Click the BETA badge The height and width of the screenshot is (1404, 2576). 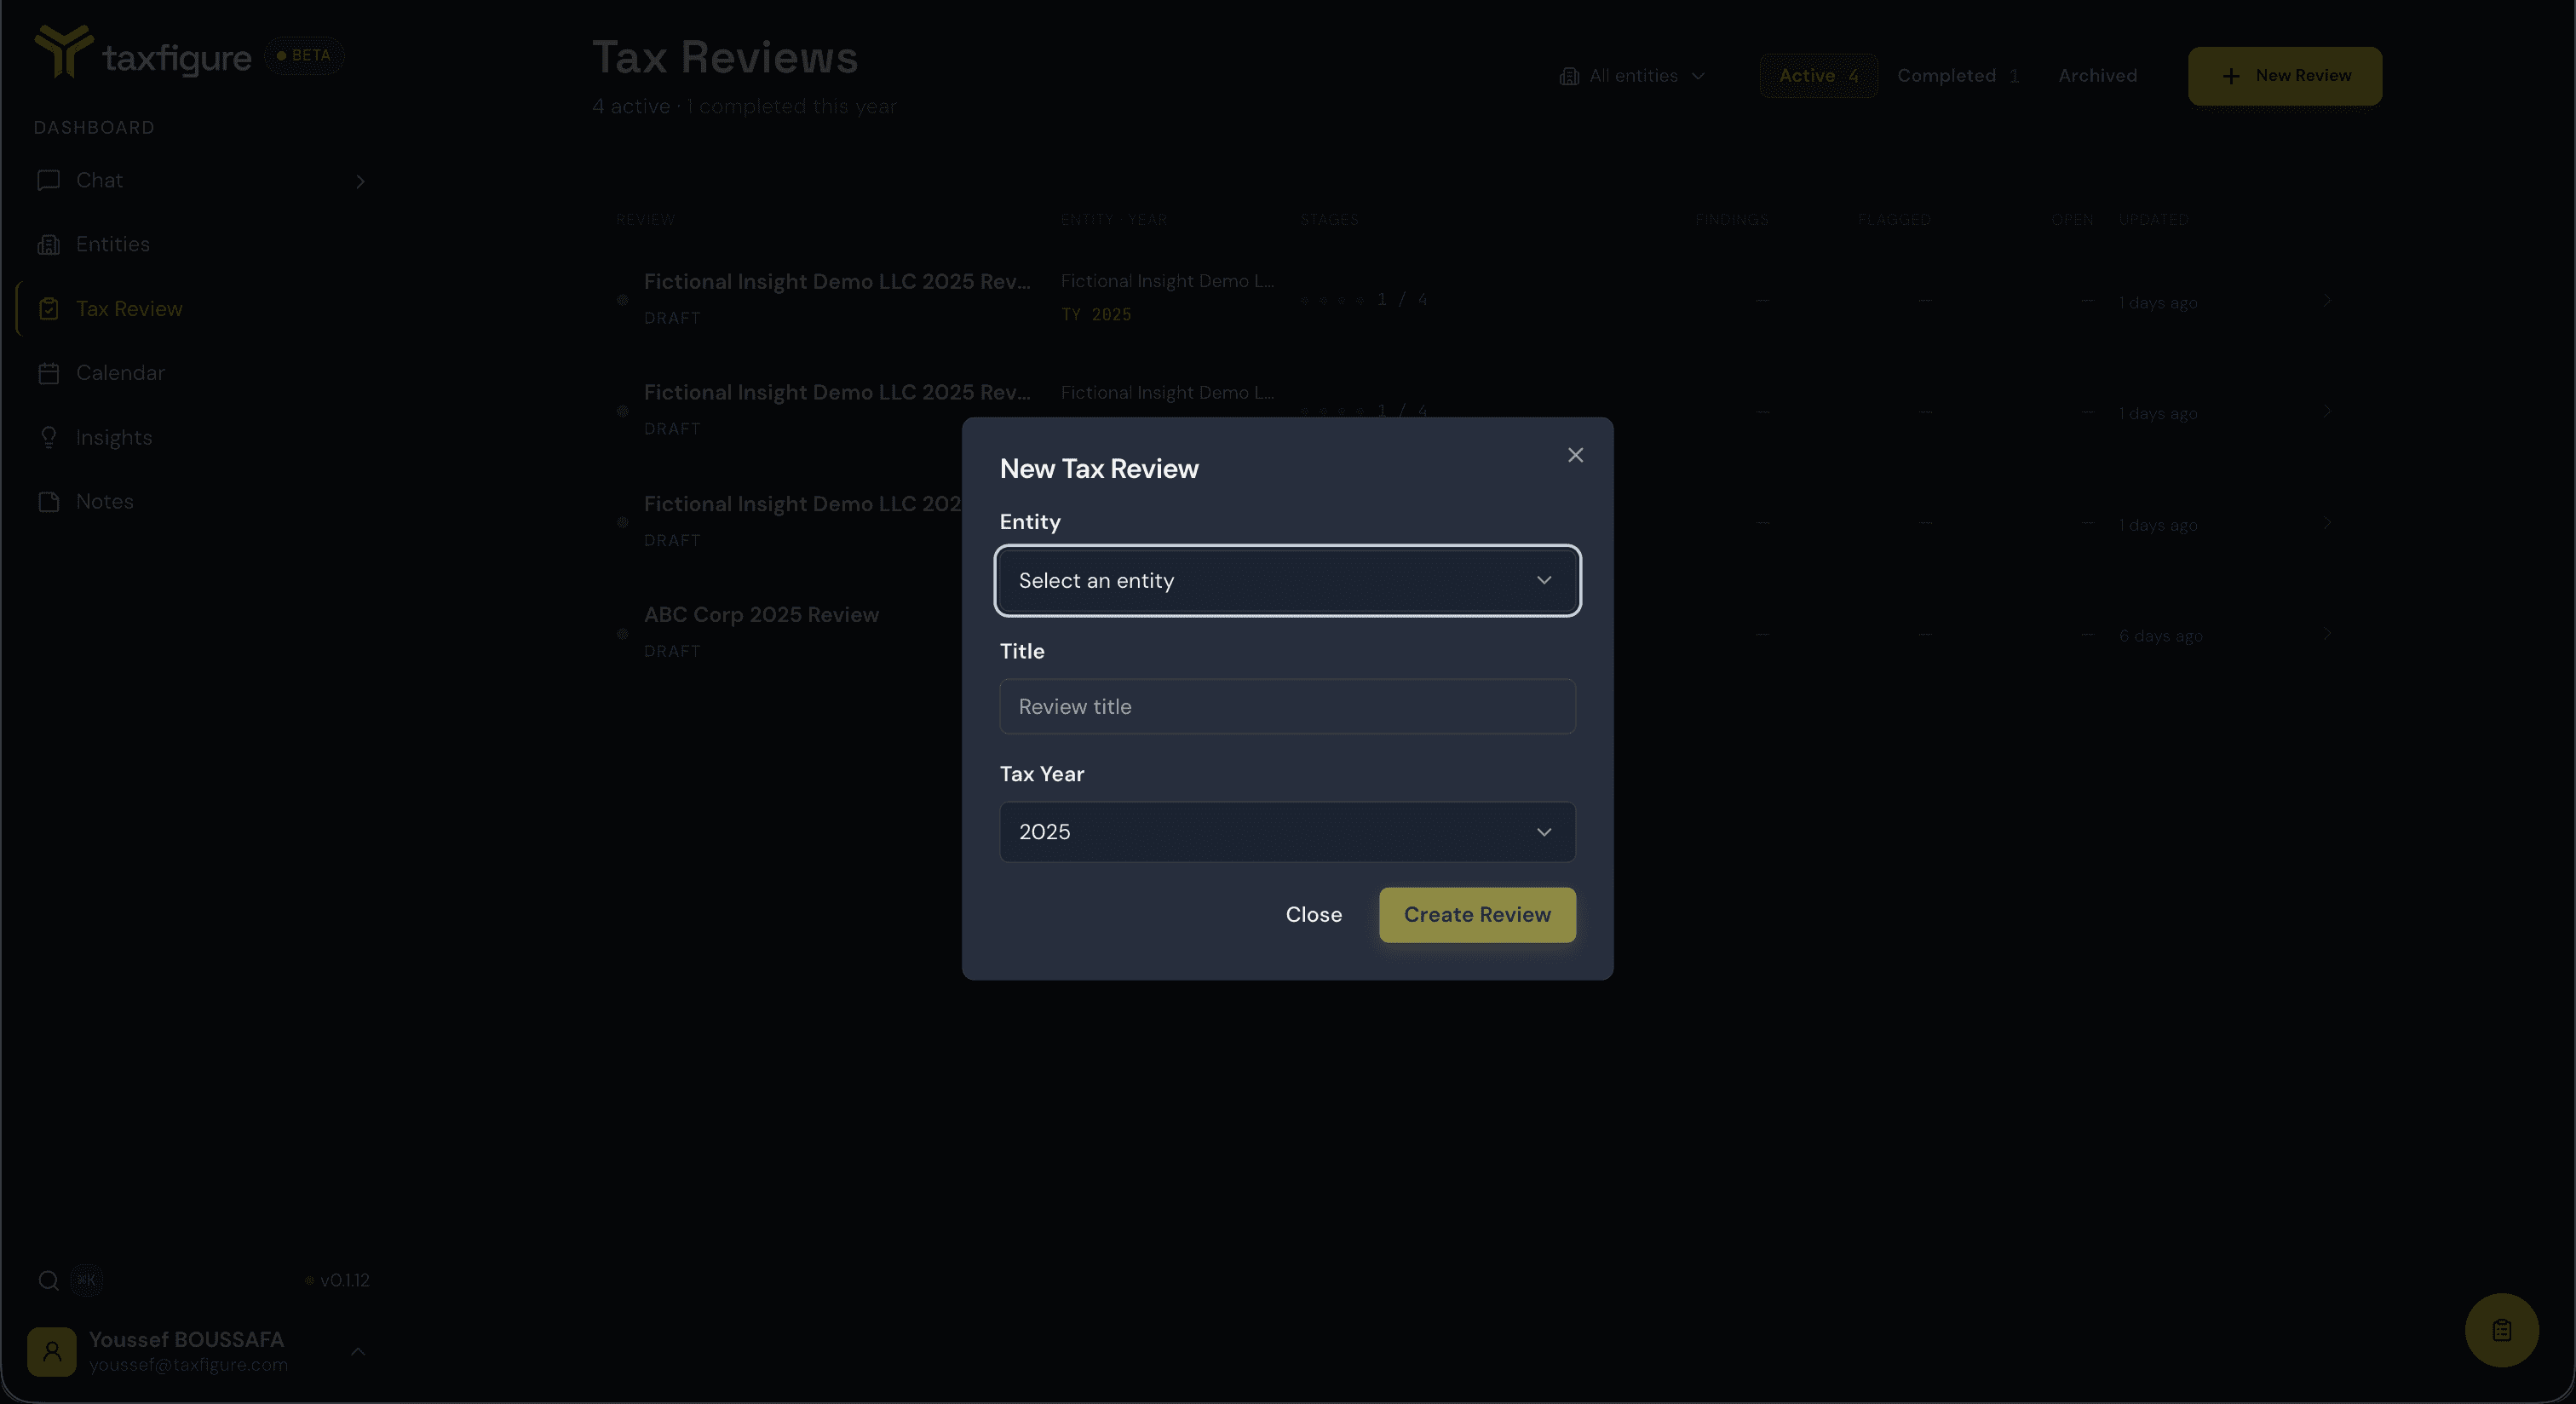click(x=304, y=55)
